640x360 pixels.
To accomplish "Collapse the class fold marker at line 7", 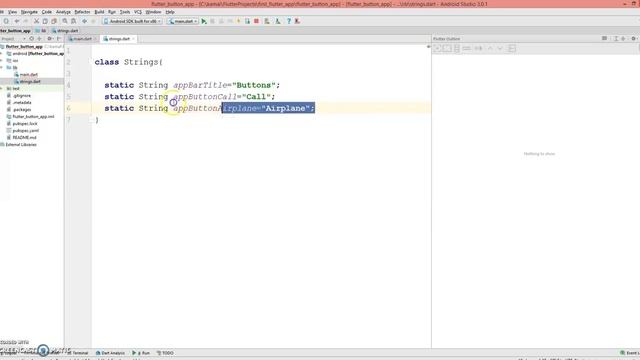I will click(x=92, y=120).
